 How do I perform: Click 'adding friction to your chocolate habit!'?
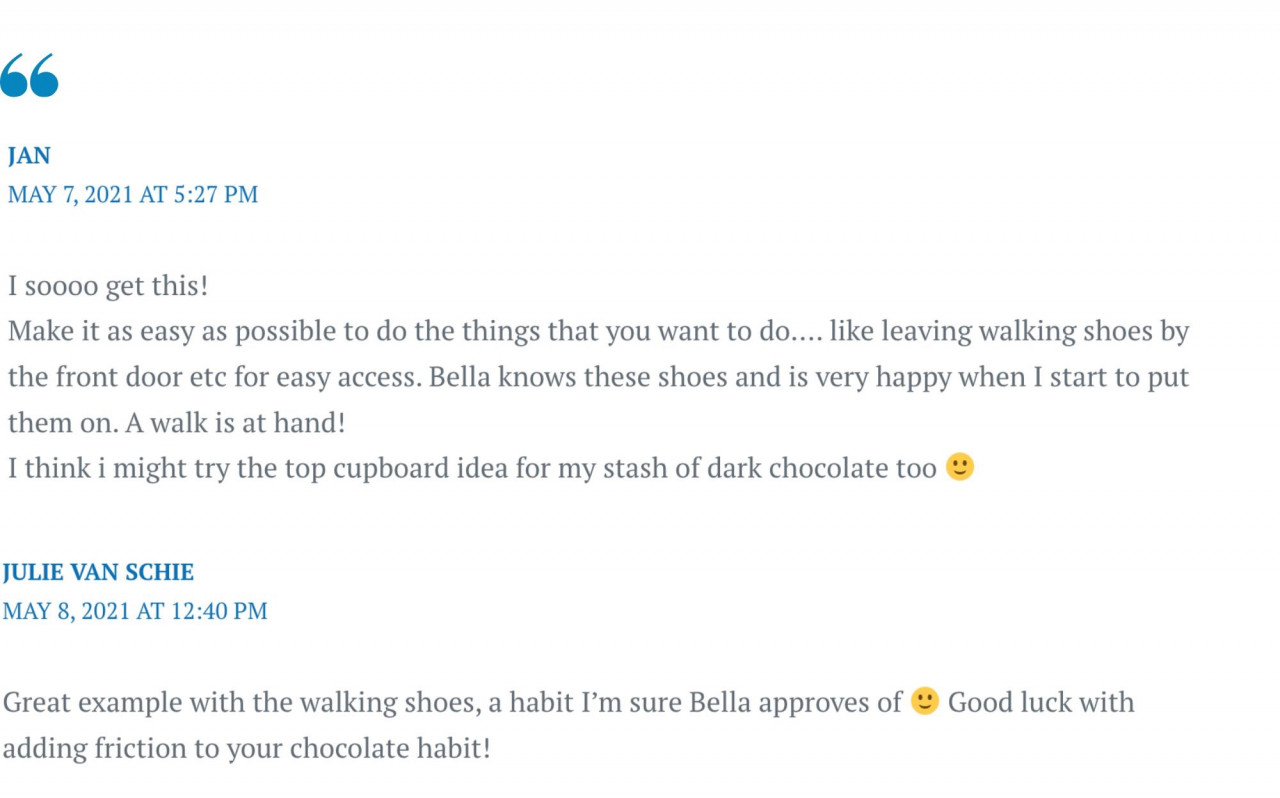[x=247, y=748]
